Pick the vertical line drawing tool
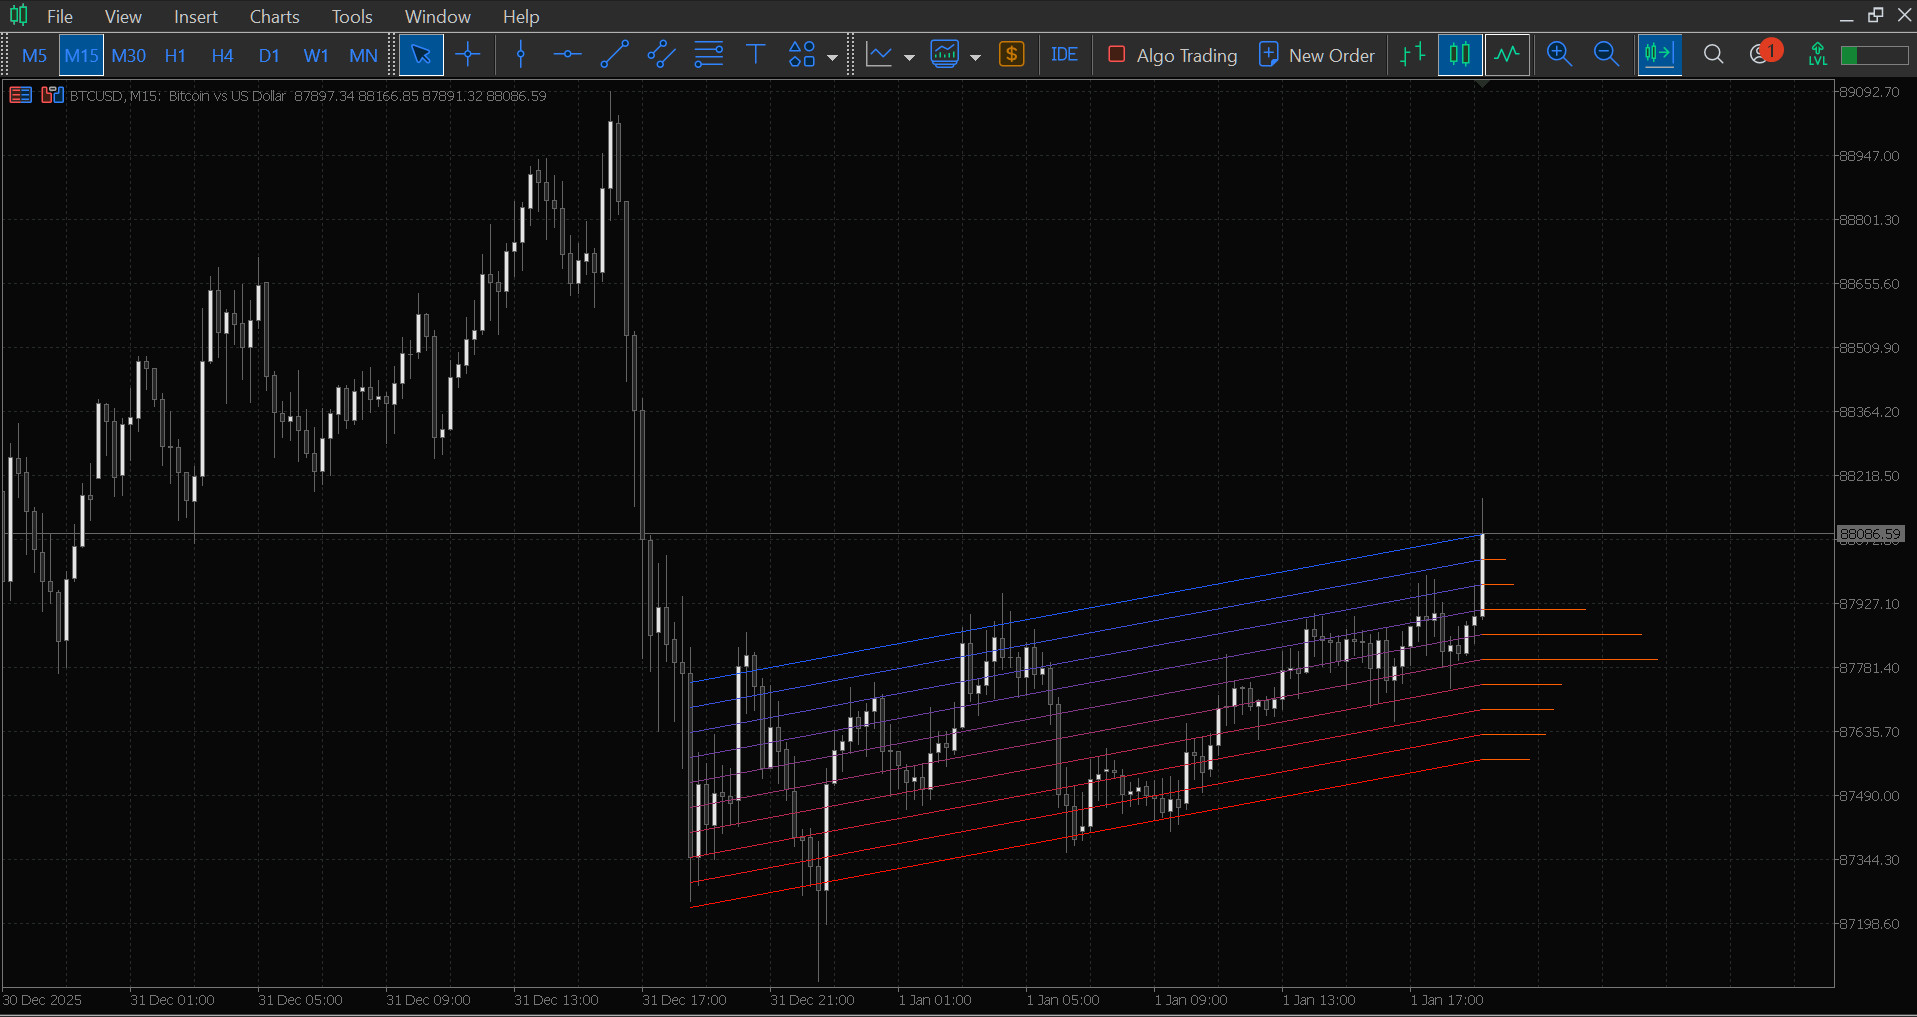Image resolution: width=1917 pixels, height=1017 pixels. (x=521, y=55)
